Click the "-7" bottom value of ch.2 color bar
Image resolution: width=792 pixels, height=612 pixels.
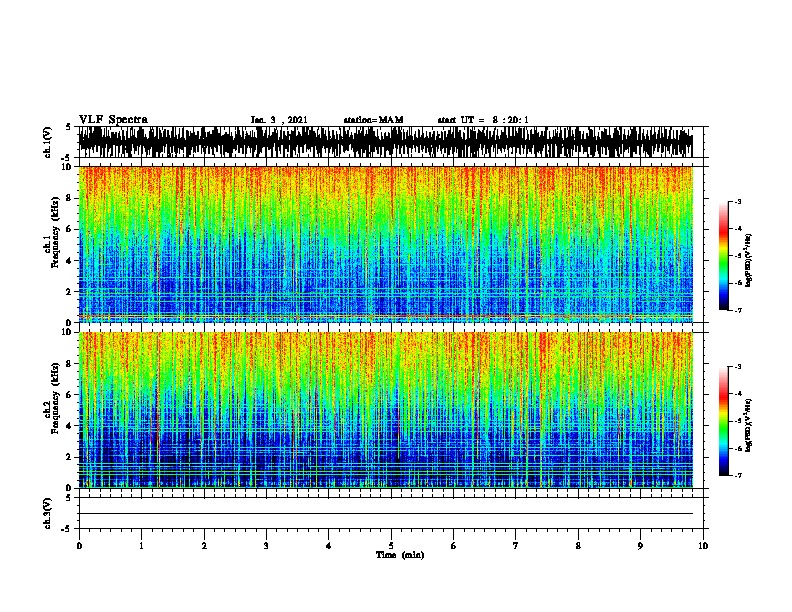coord(738,476)
